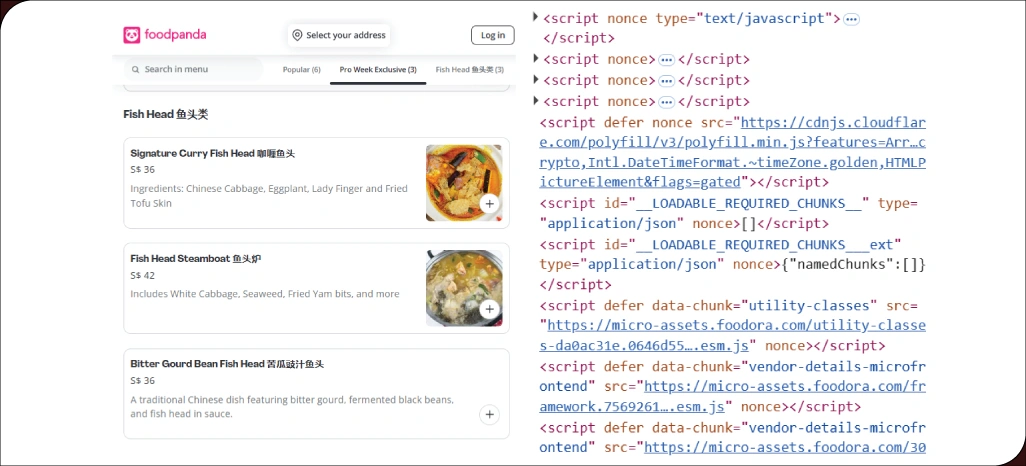
Task: Add Fish Head Steamboat with plus button
Action: [489, 309]
